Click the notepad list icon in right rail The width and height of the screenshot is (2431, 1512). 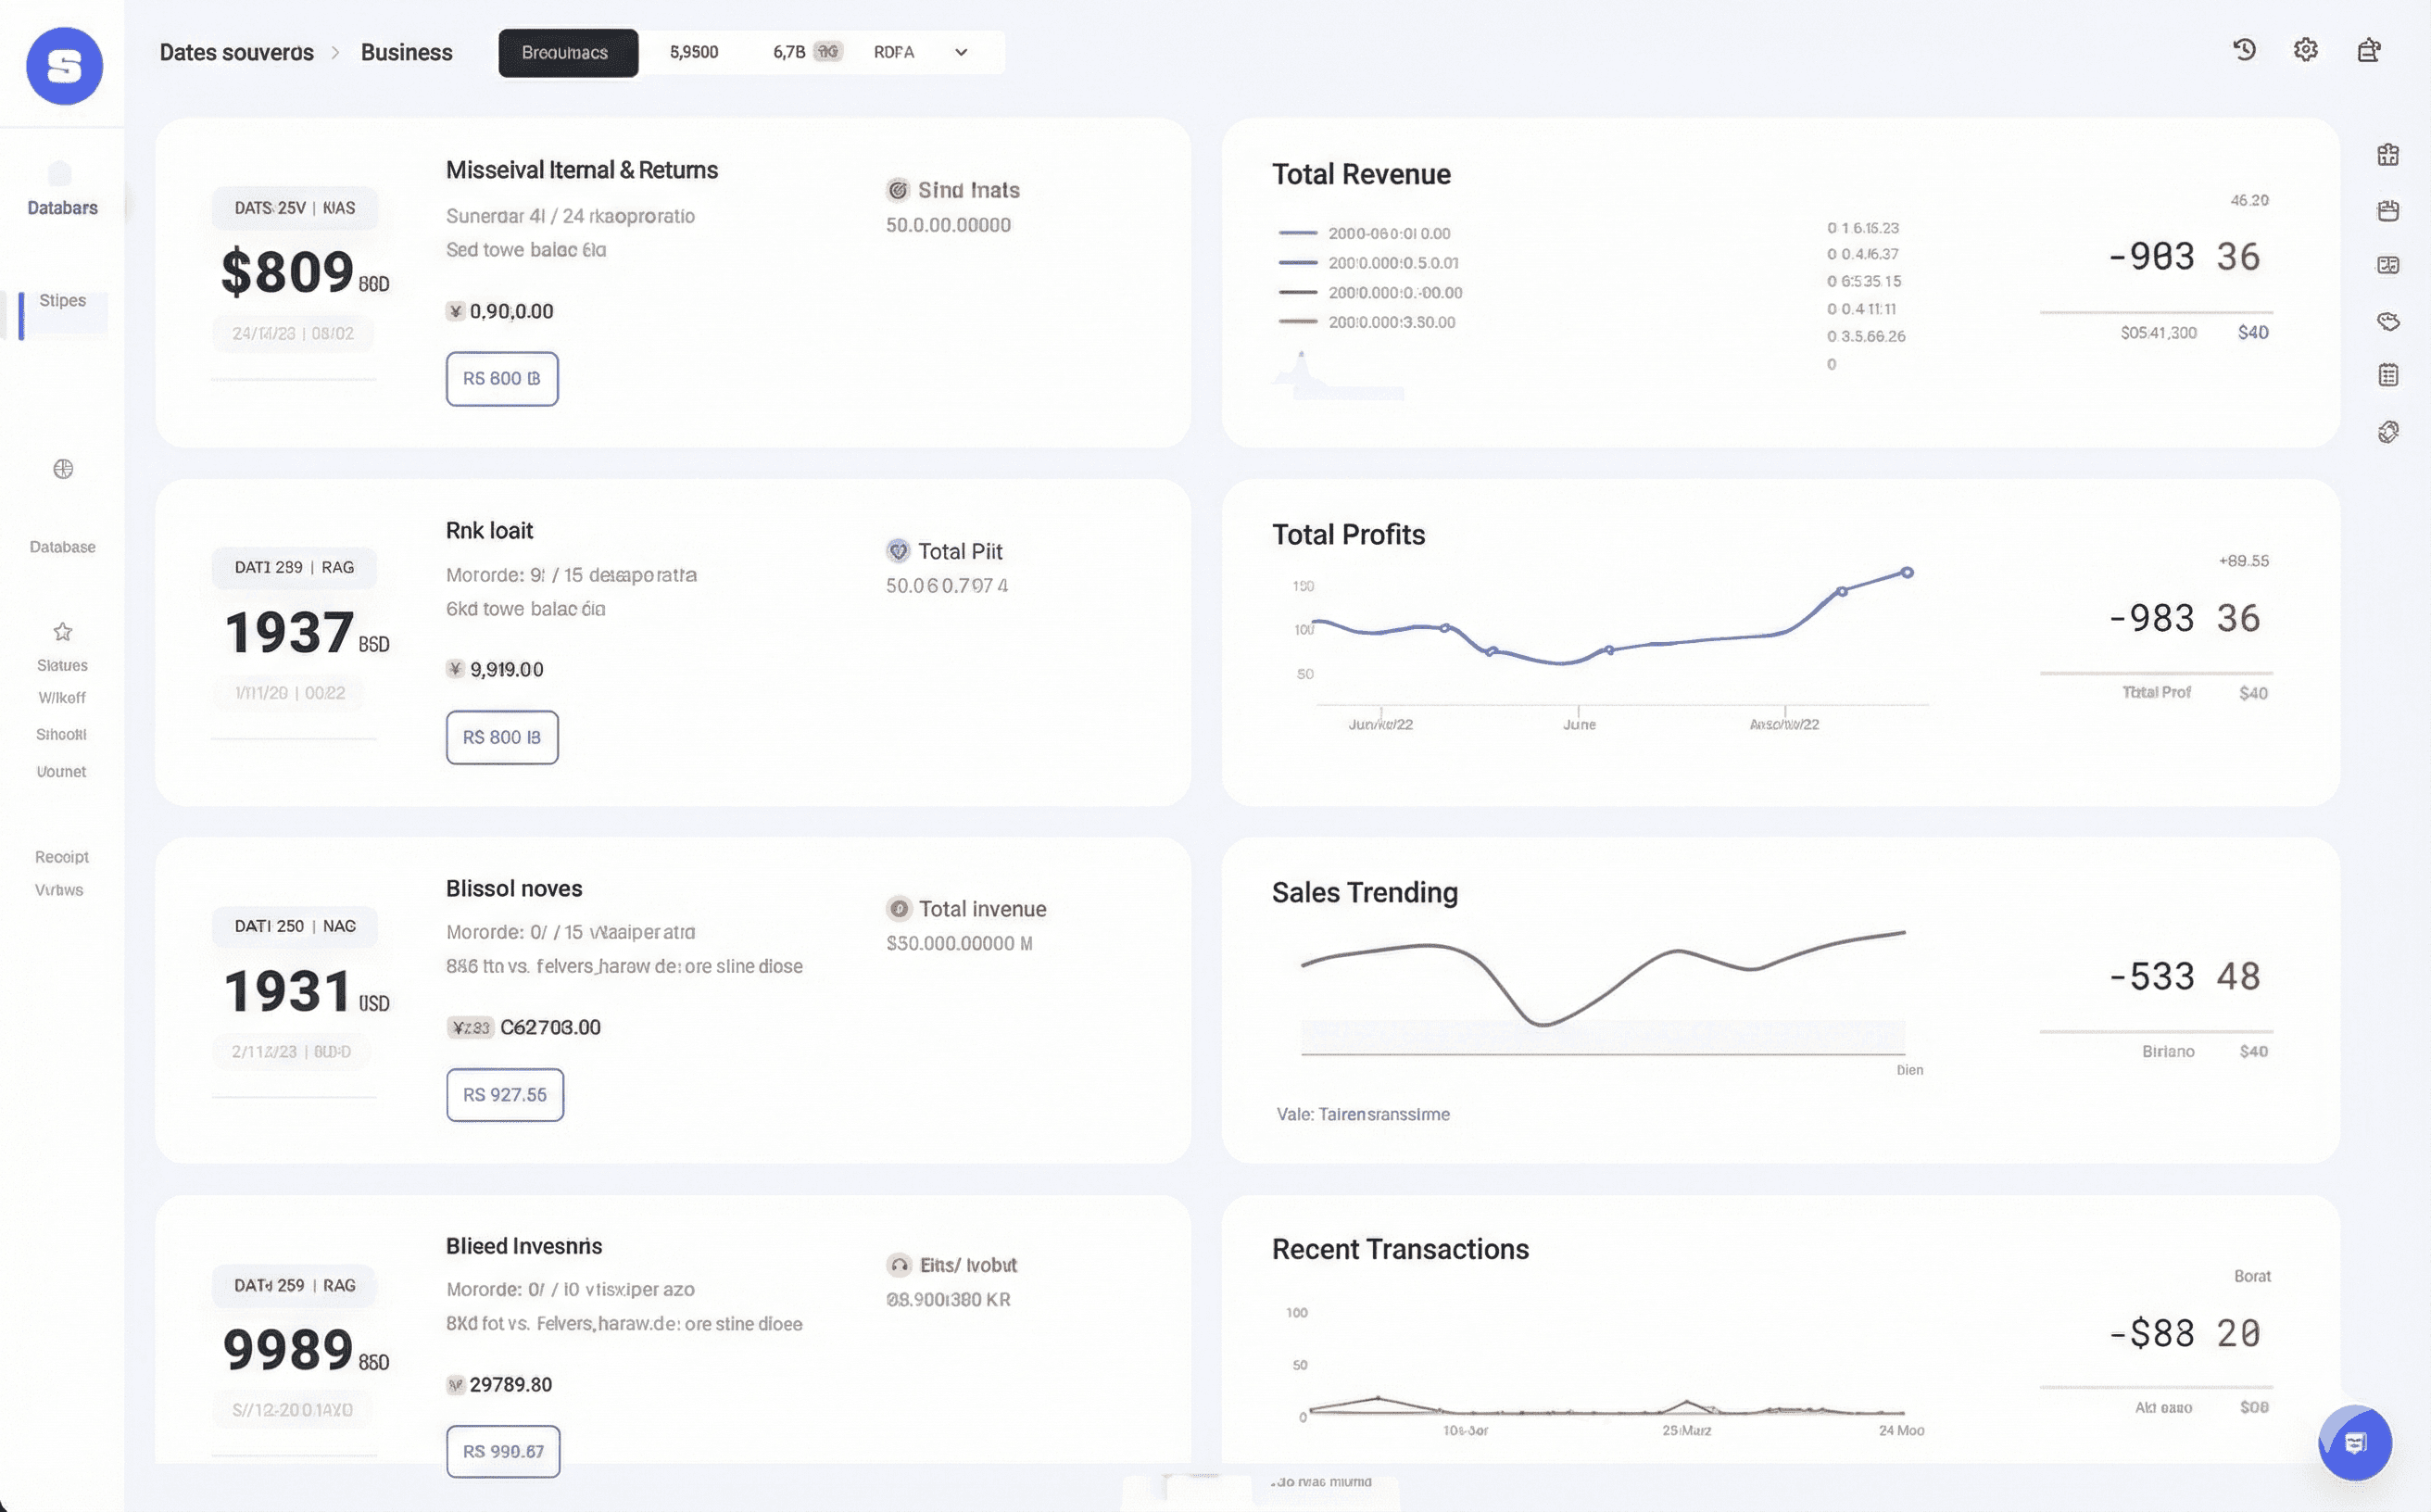[2388, 375]
